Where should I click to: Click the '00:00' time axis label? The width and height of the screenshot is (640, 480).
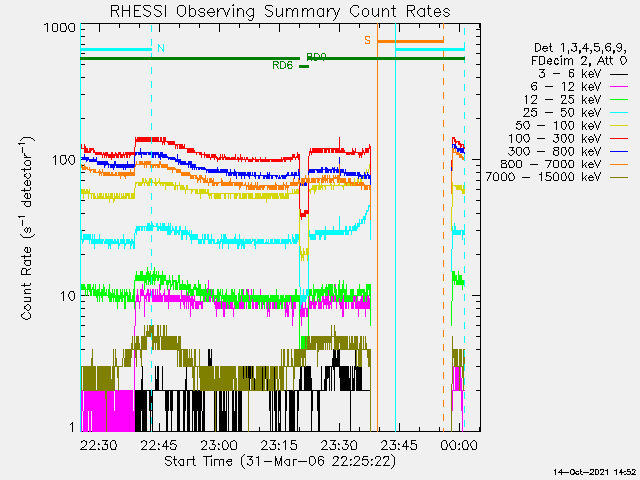(459, 445)
